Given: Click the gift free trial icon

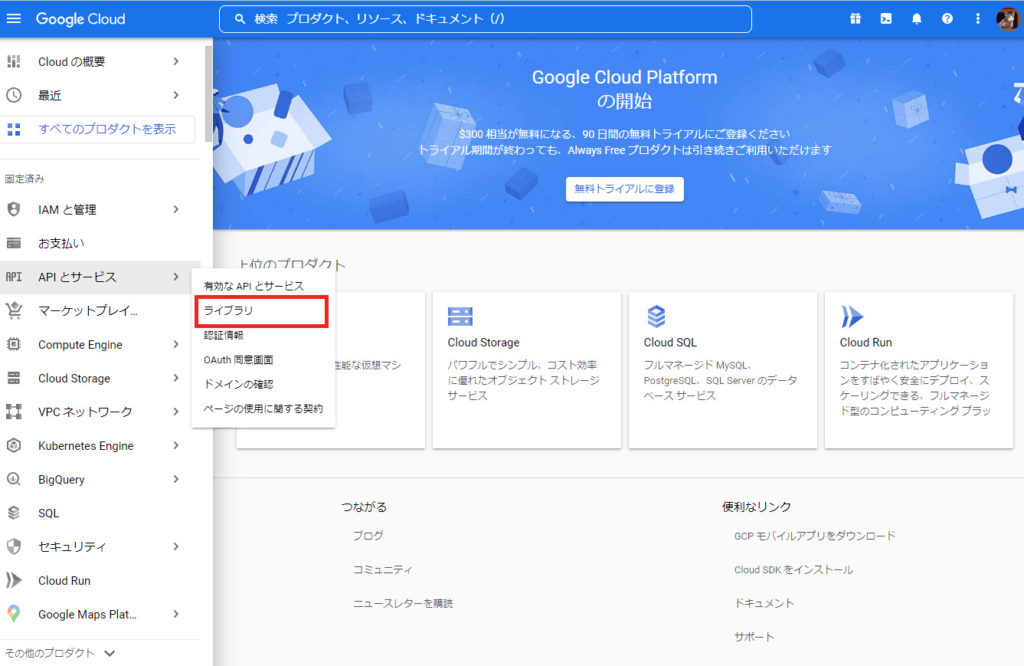Looking at the screenshot, I should (855, 19).
